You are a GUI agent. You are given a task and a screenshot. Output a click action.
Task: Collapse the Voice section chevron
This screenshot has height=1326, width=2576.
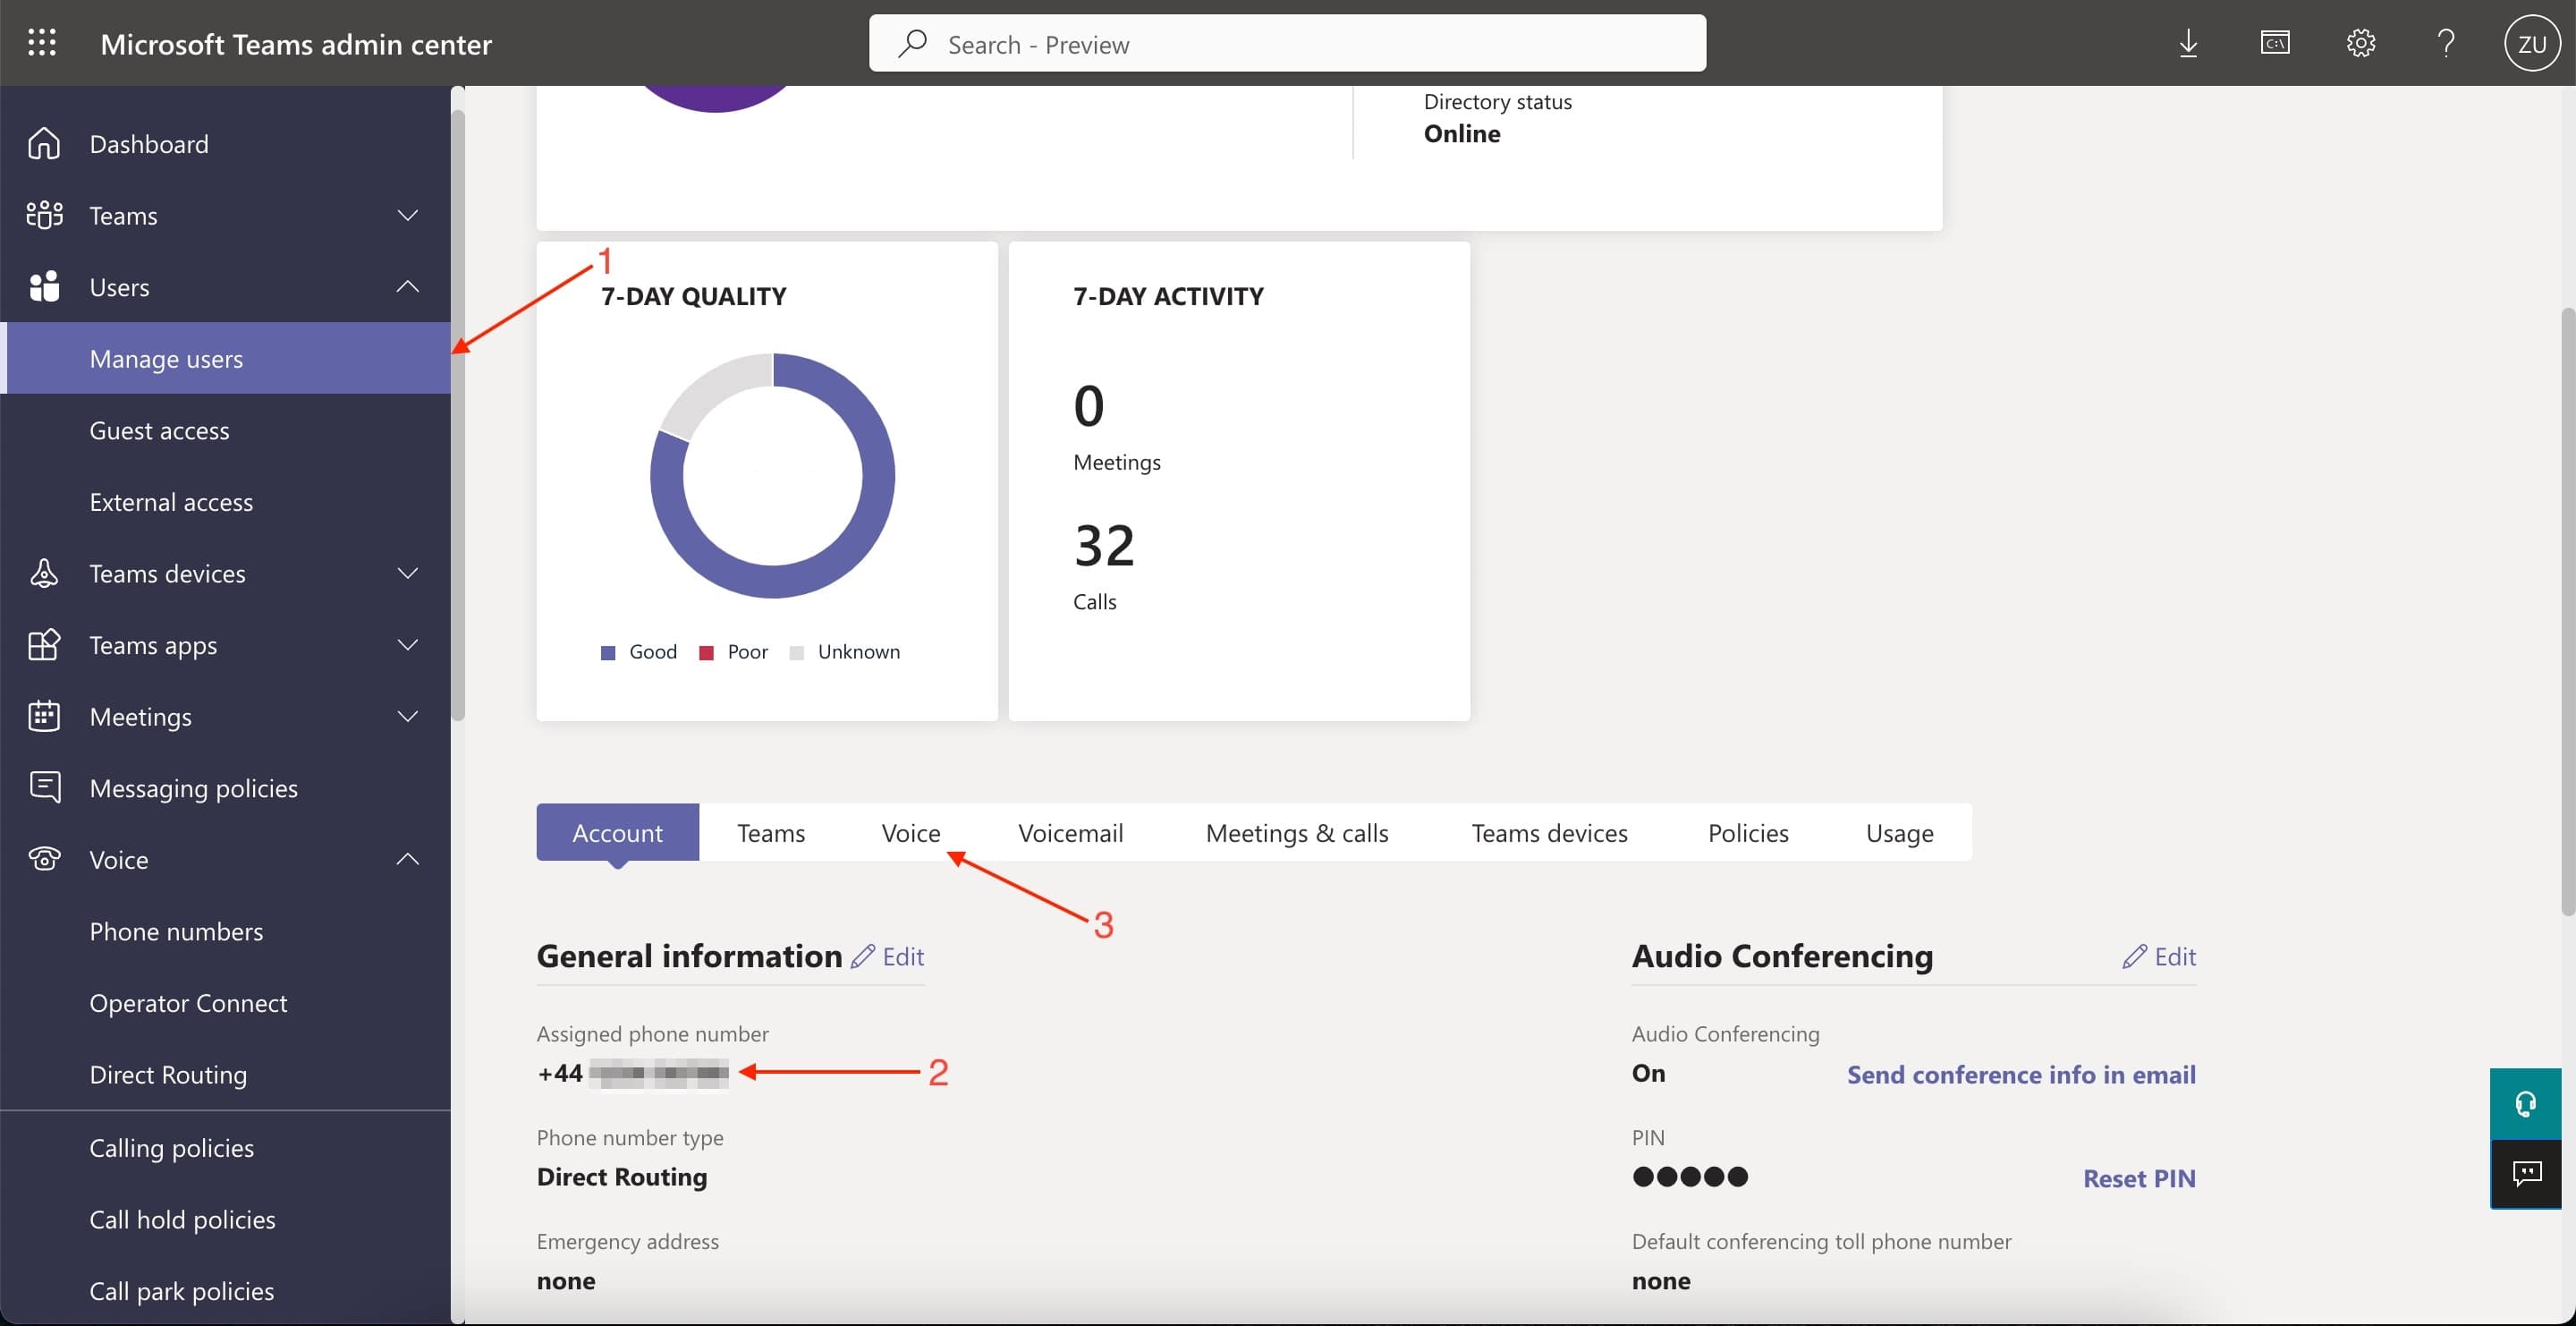tap(407, 859)
